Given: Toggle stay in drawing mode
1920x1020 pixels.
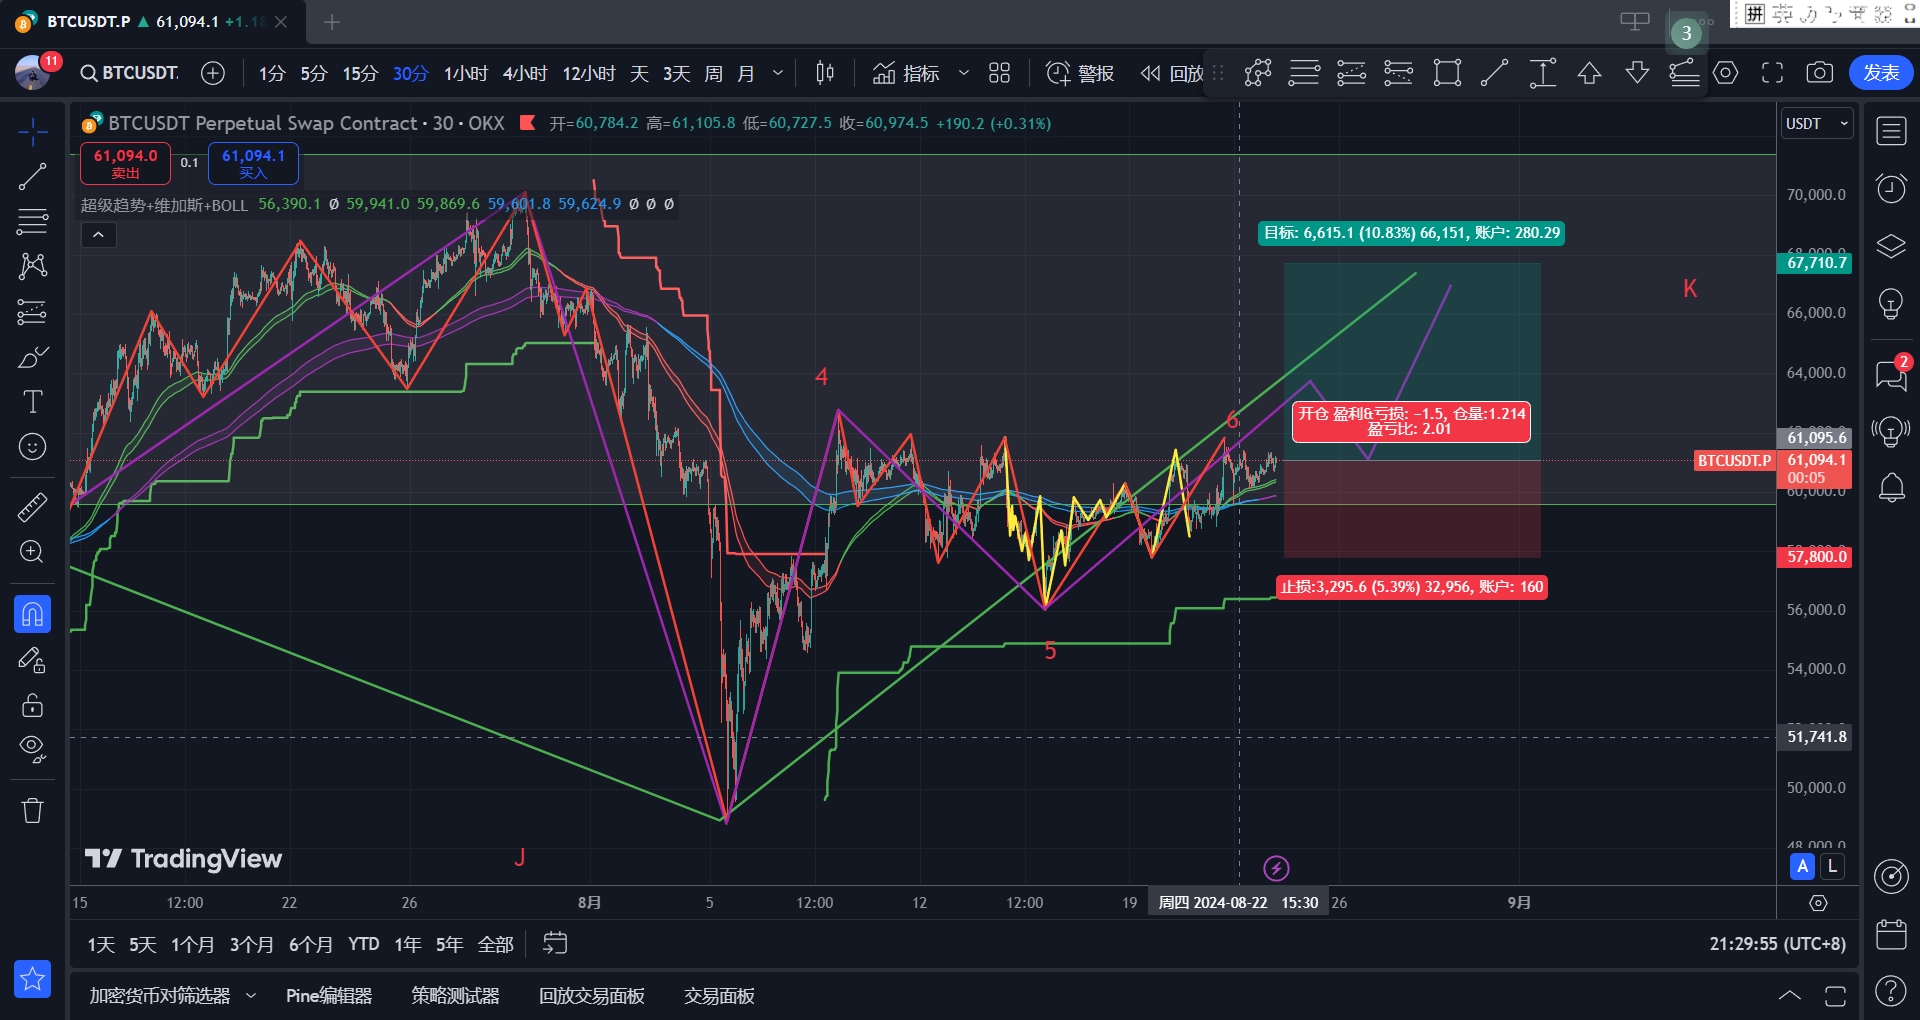Looking at the screenshot, I should (32, 660).
